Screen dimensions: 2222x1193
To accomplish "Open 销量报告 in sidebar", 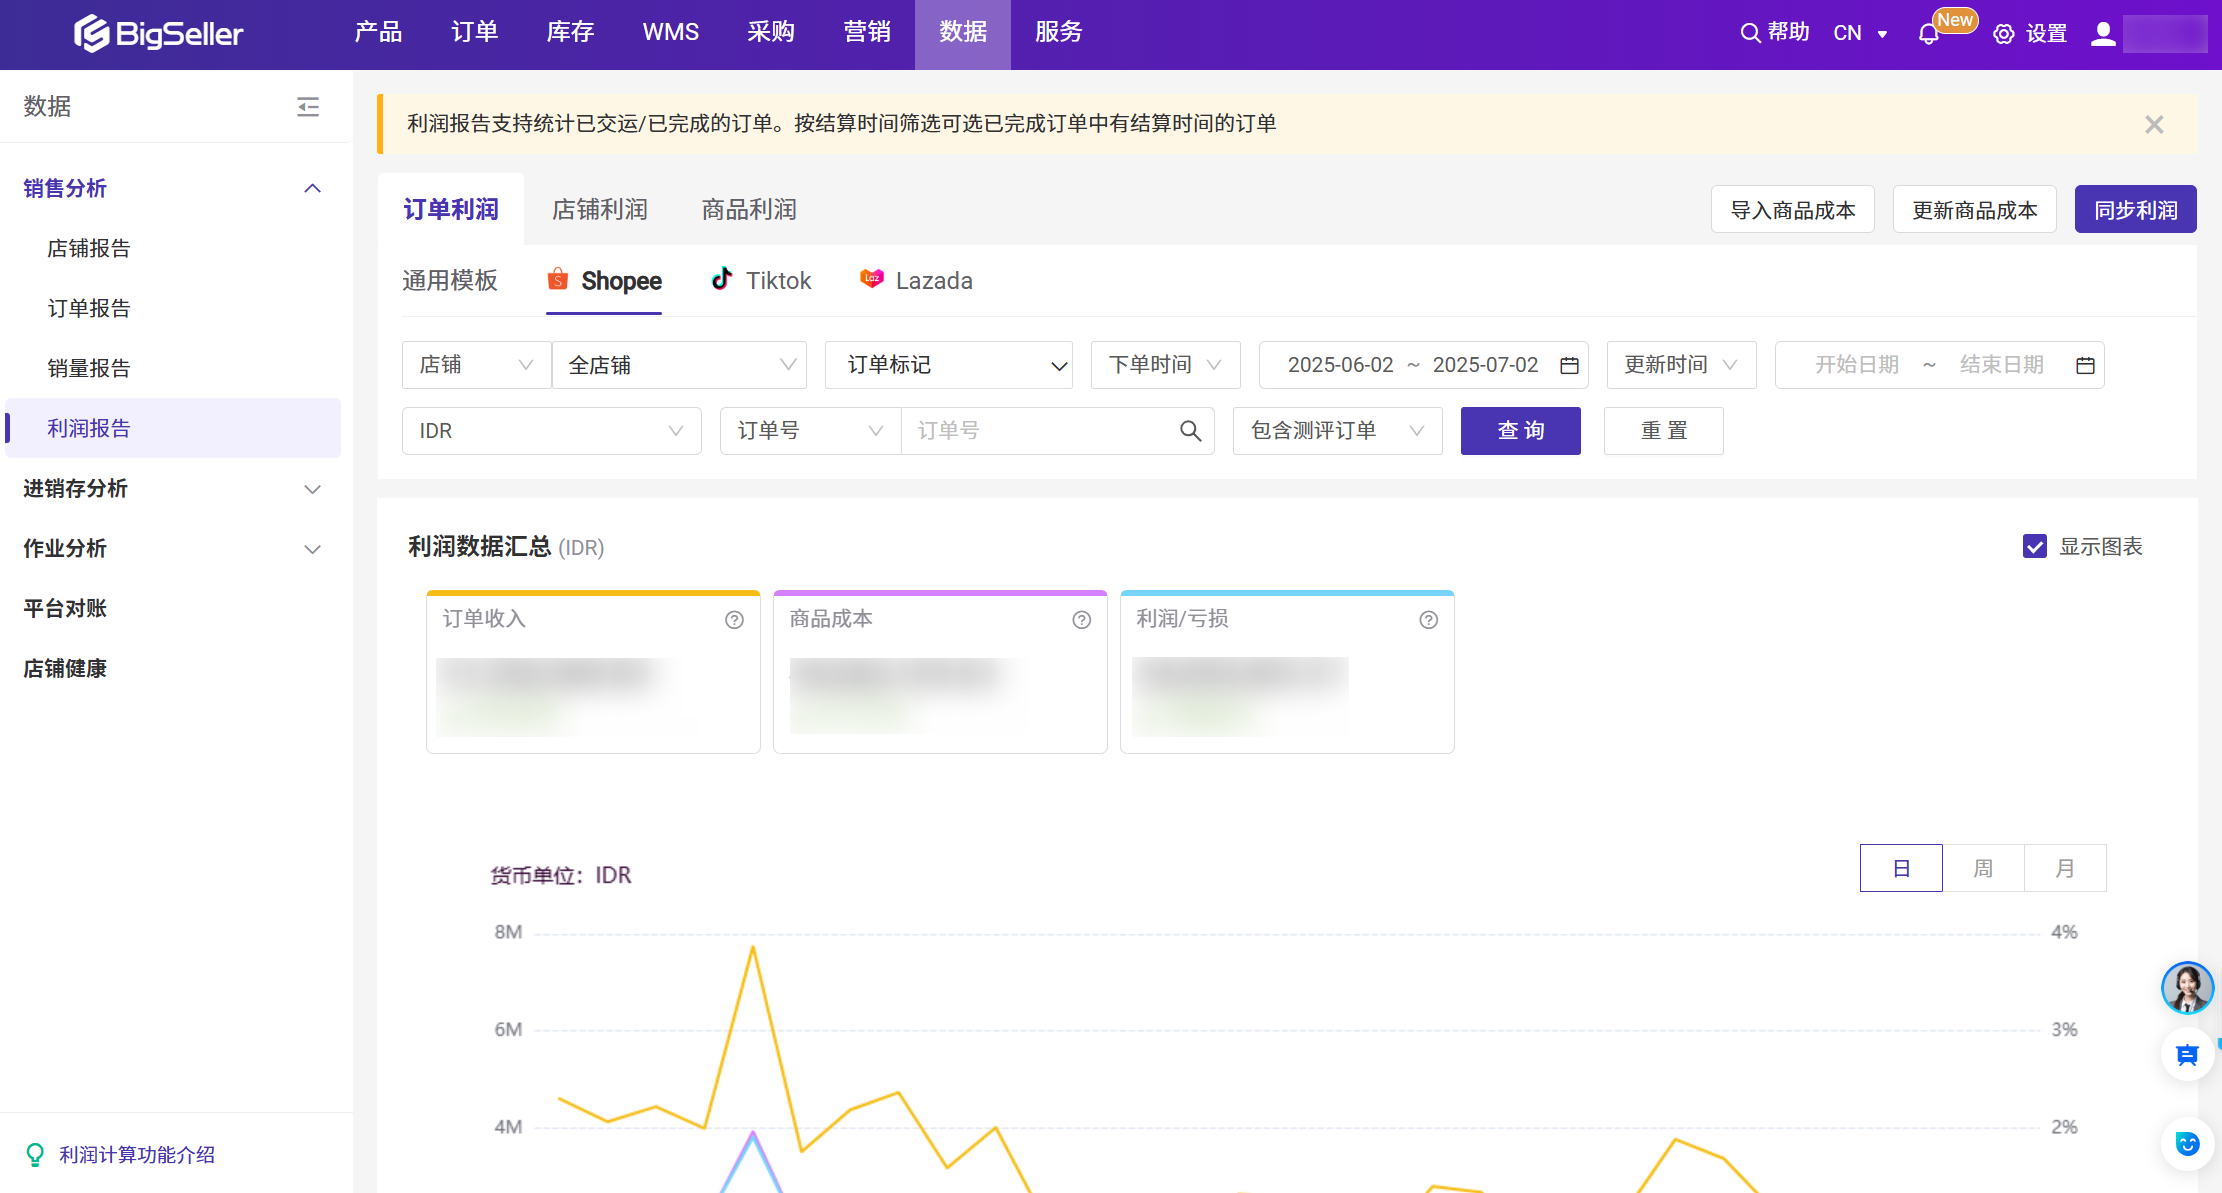I will click(89, 368).
